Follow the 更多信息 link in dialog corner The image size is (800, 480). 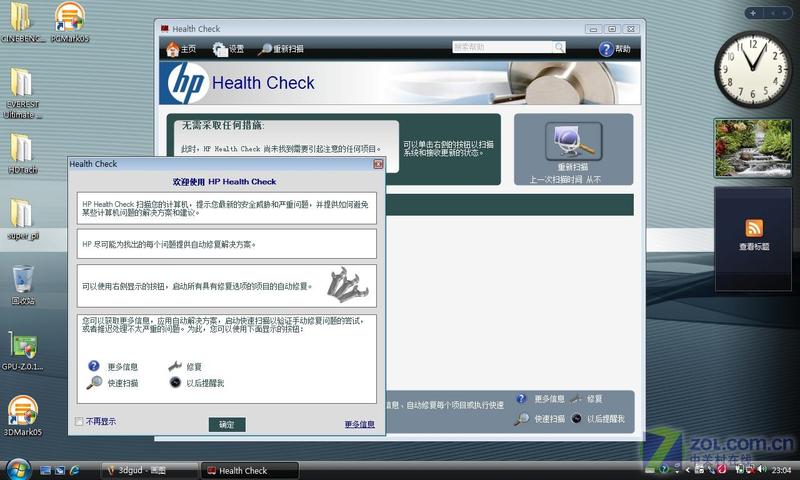click(360, 424)
